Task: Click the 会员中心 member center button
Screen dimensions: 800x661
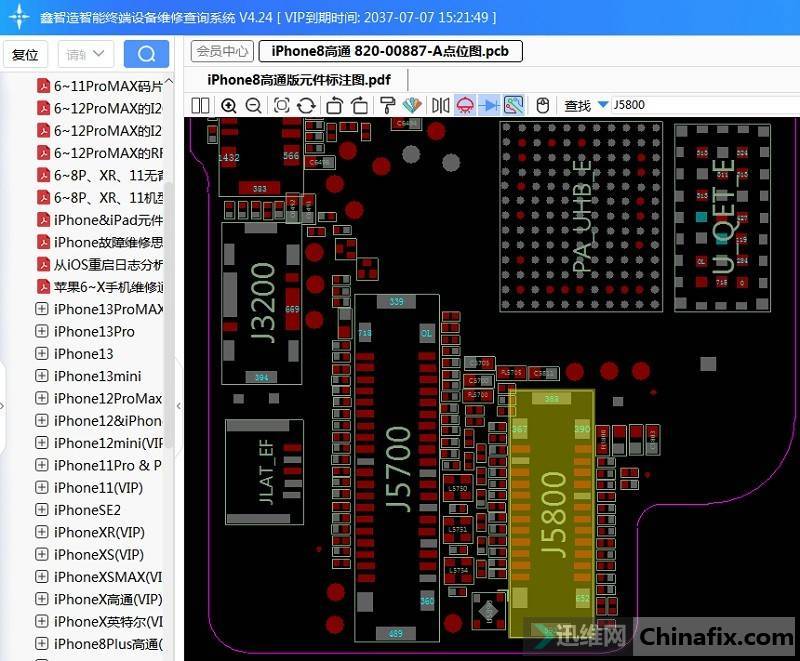Action: (222, 51)
